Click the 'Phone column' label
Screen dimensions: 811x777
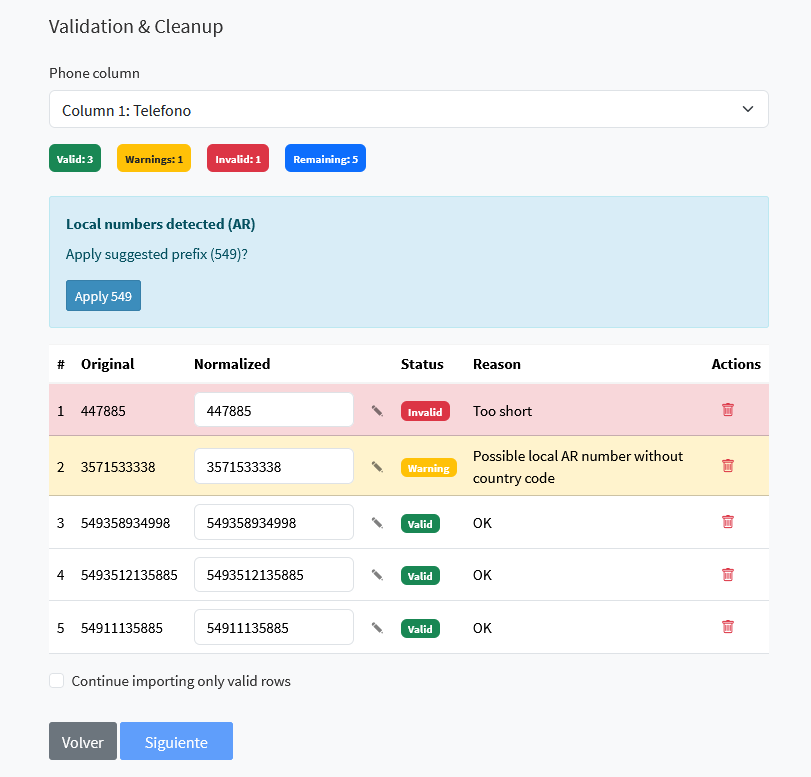coord(94,73)
